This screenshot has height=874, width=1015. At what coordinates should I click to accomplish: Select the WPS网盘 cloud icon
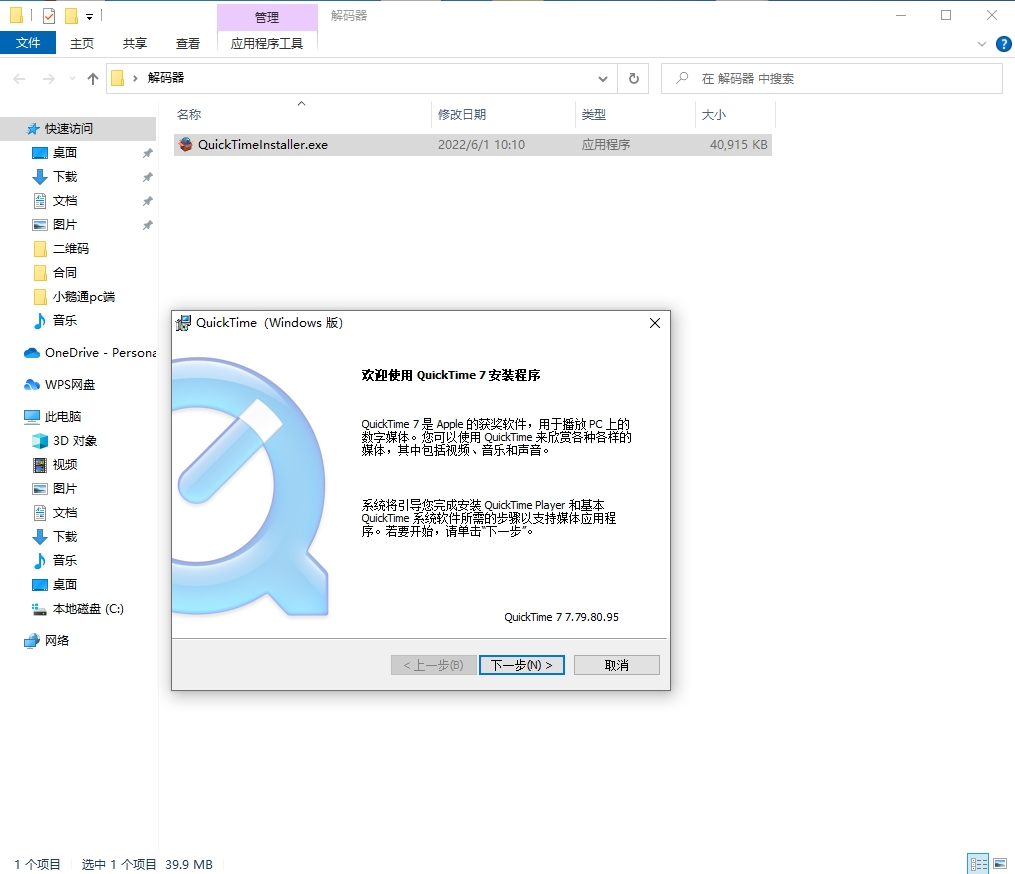coord(32,385)
